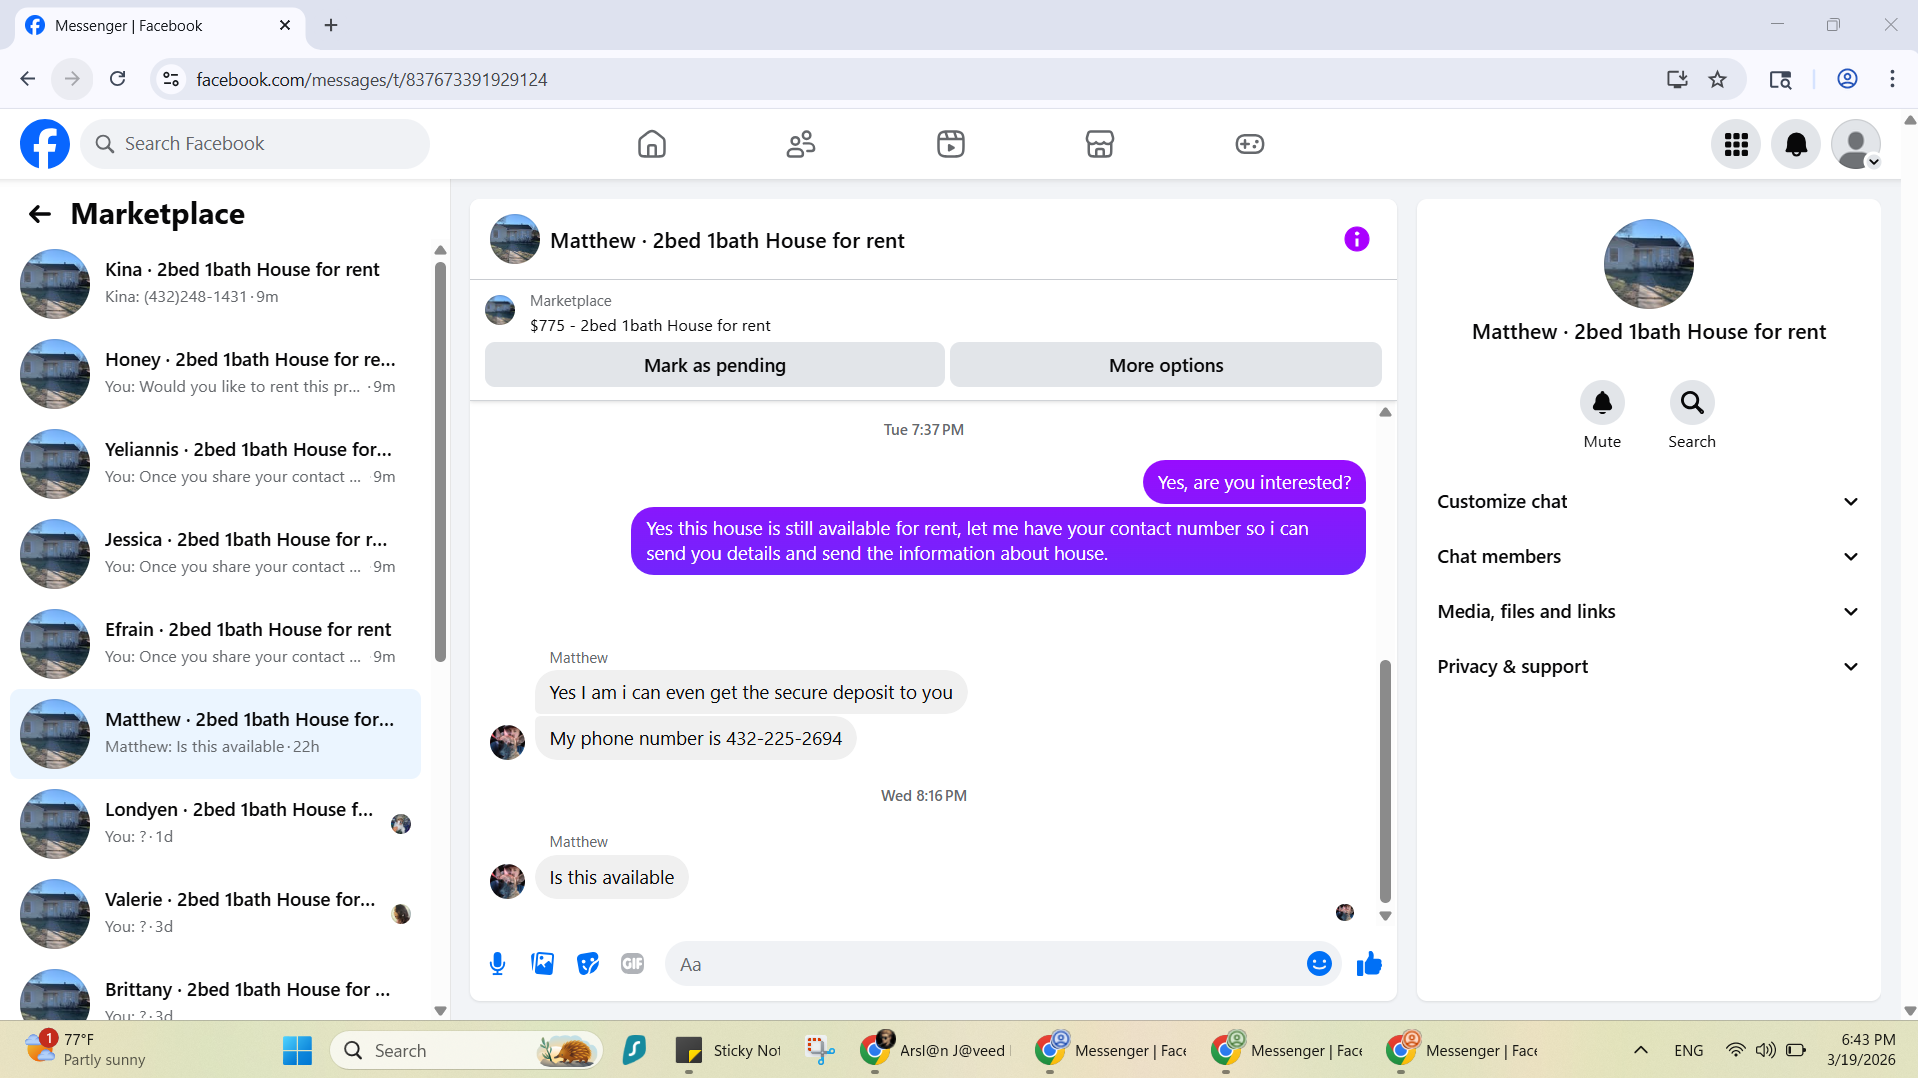Open conversation information purple info icon
The image size is (1918, 1078).
[x=1356, y=239]
